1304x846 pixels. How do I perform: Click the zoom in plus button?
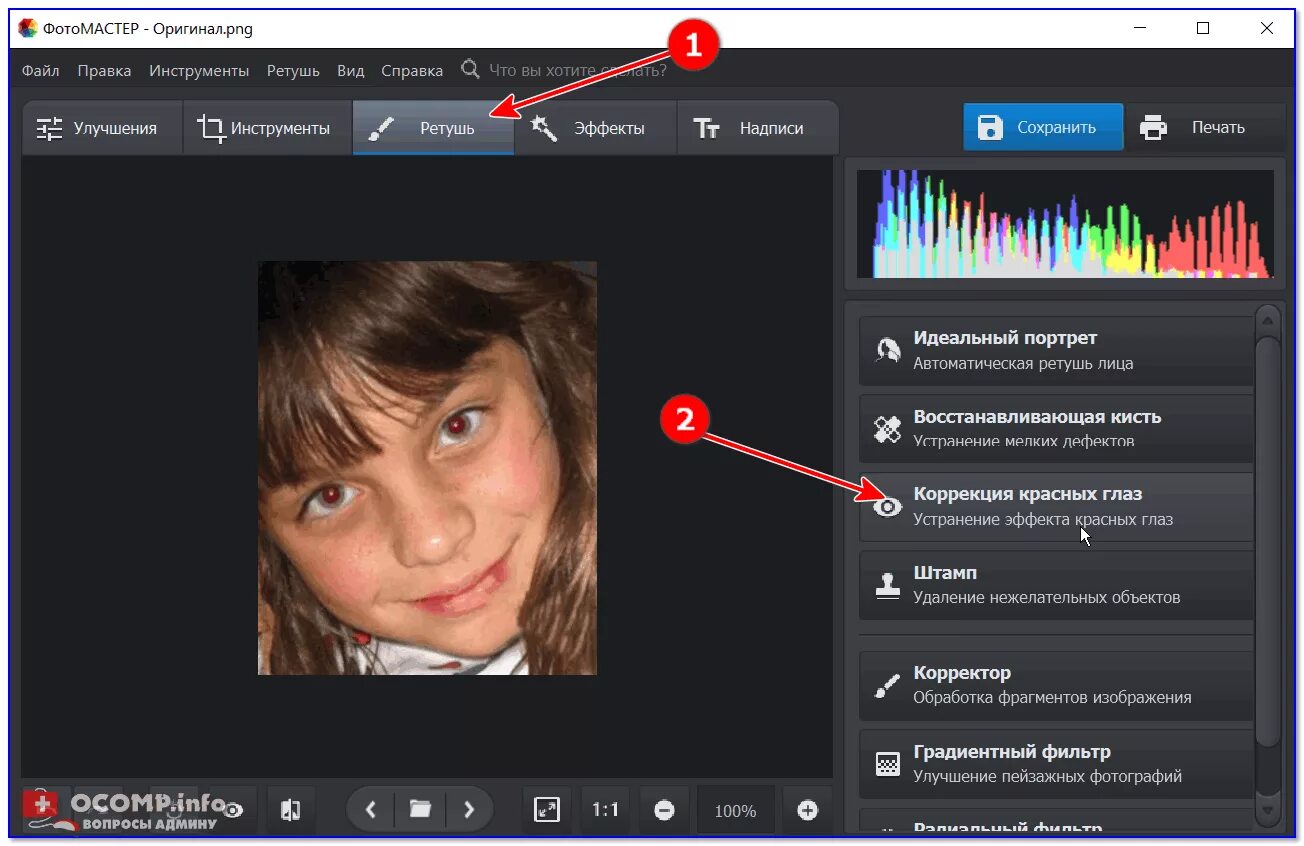(x=808, y=811)
